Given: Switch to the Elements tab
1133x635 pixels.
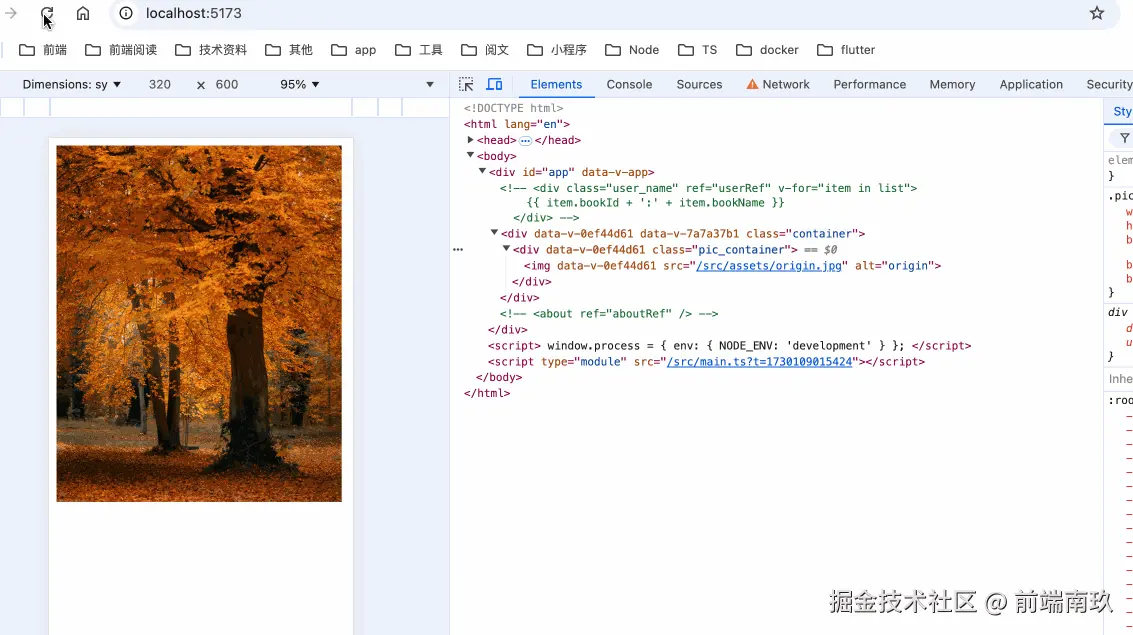Looking at the screenshot, I should pos(556,85).
